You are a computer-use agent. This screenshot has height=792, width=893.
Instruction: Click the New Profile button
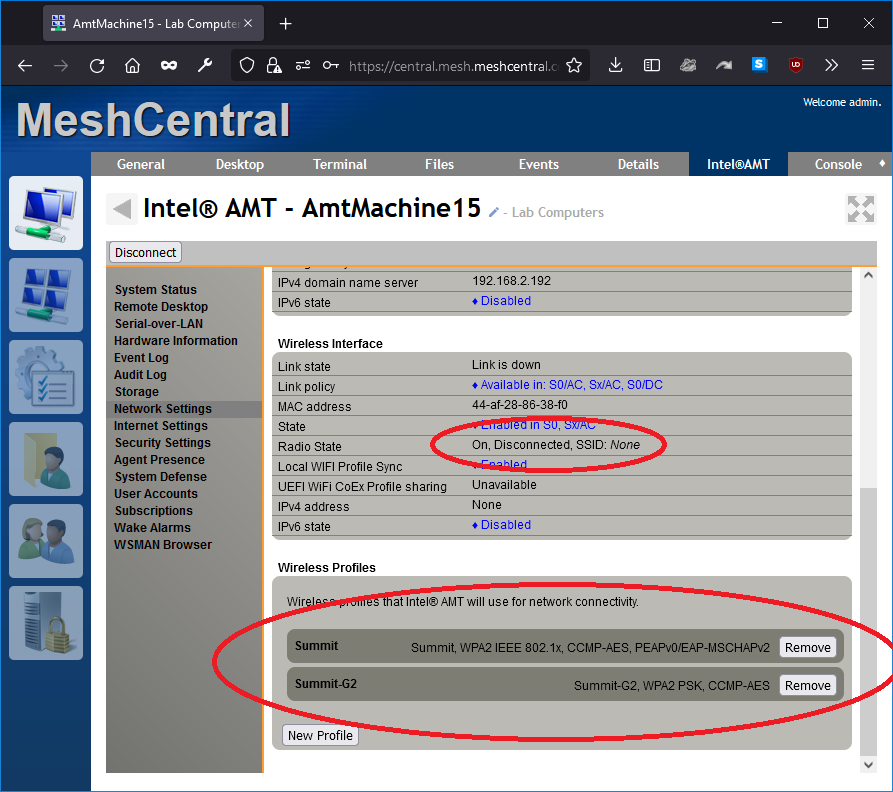[x=319, y=735]
